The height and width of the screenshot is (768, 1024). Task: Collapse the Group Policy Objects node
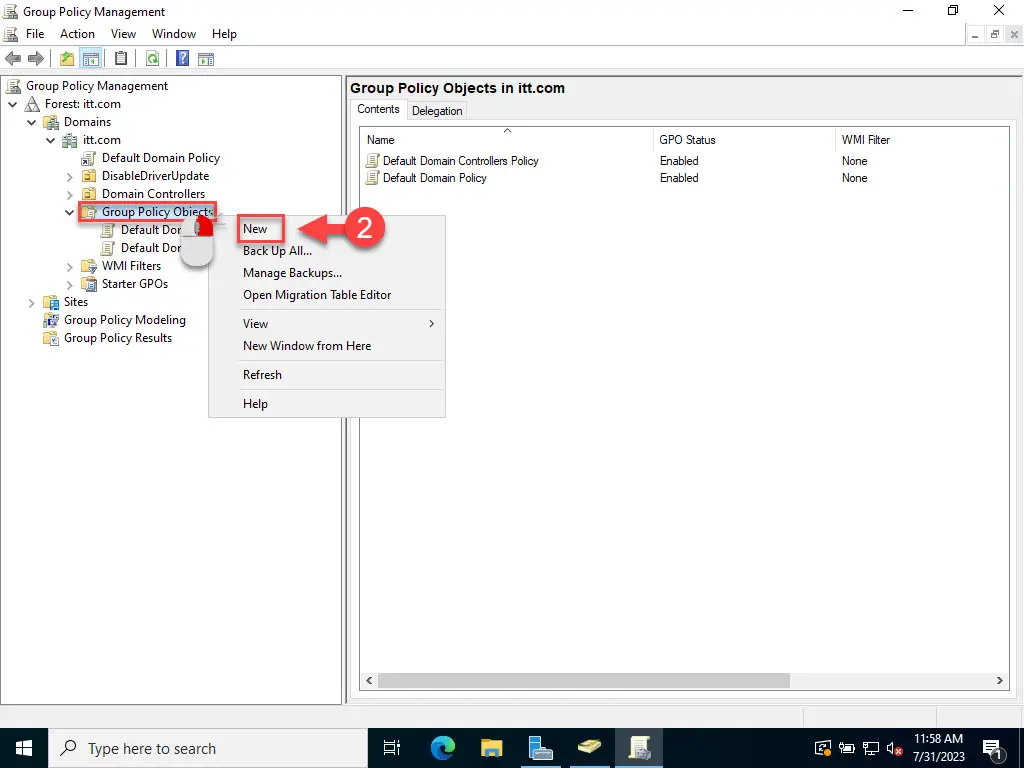pos(69,212)
